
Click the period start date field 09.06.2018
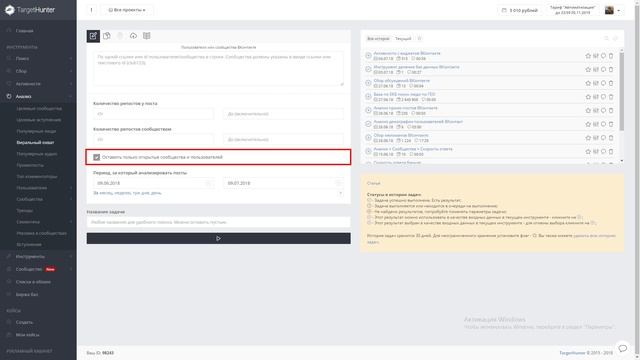[x=153, y=183]
